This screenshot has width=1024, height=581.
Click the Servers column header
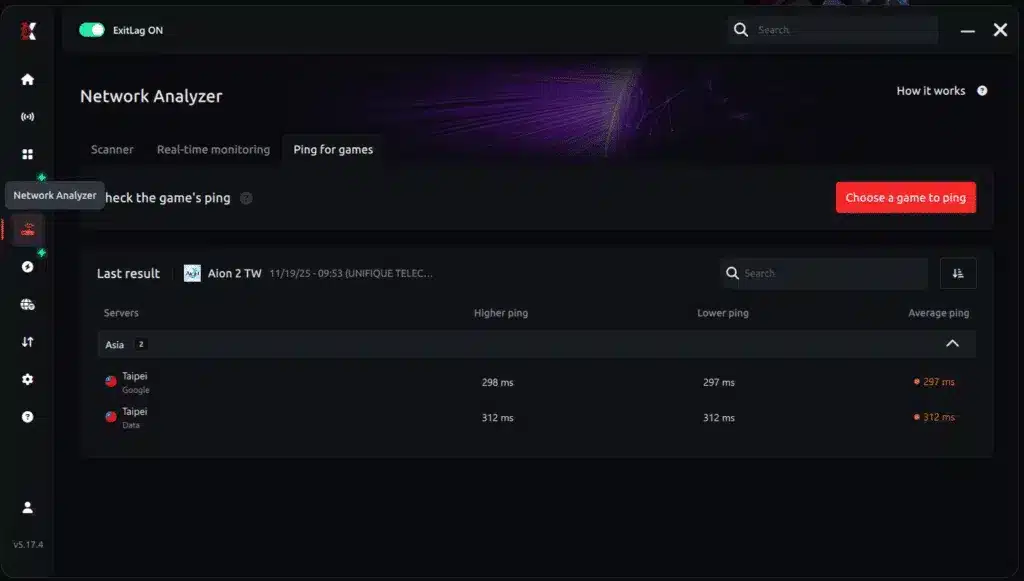pos(121,313)
